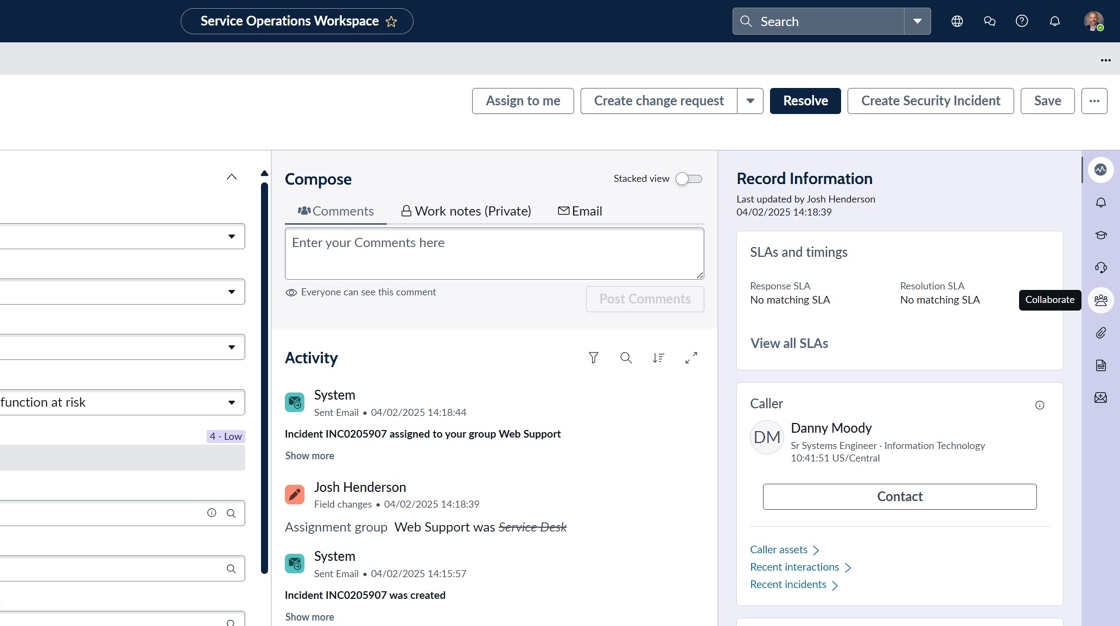Open the Search scope dropdown arrow

pos(917,21)
